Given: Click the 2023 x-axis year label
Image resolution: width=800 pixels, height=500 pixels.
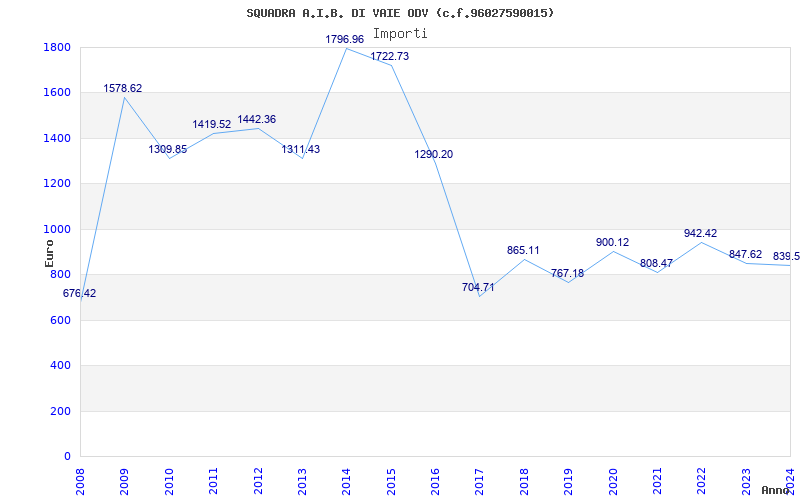Looking at the screenshot, I should point(746,481).
